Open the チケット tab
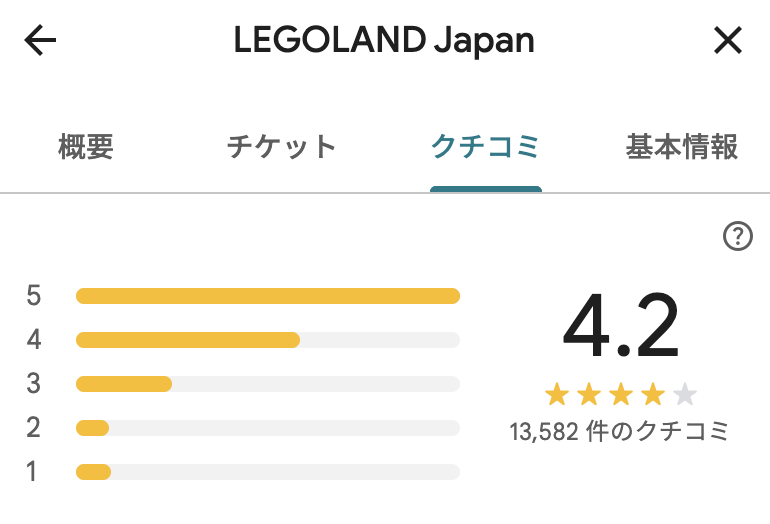Screen dimensions: 770x524 [281, 148]
